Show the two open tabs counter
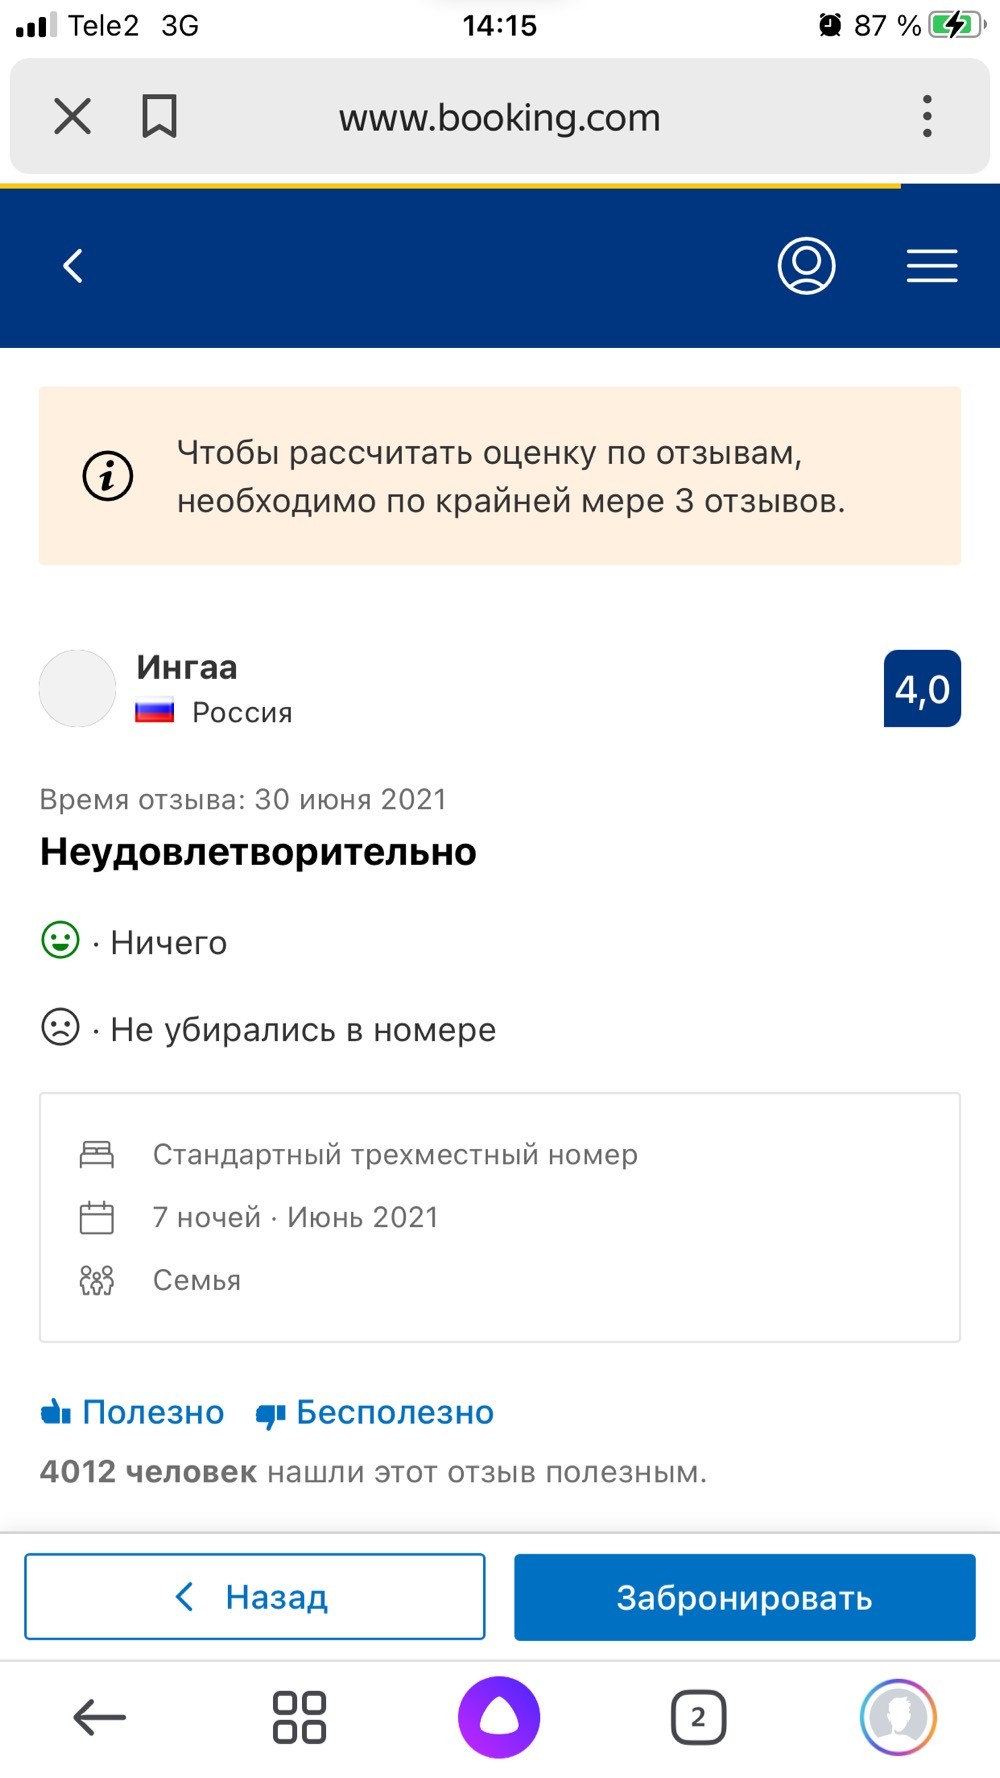 click(x=698, y=1718)
